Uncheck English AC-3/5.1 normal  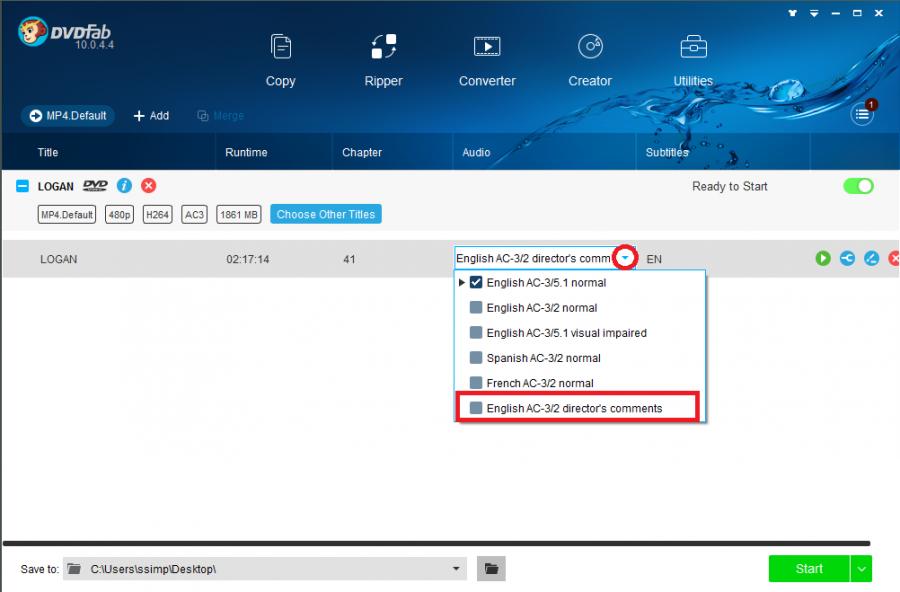(x=476, y=283)
